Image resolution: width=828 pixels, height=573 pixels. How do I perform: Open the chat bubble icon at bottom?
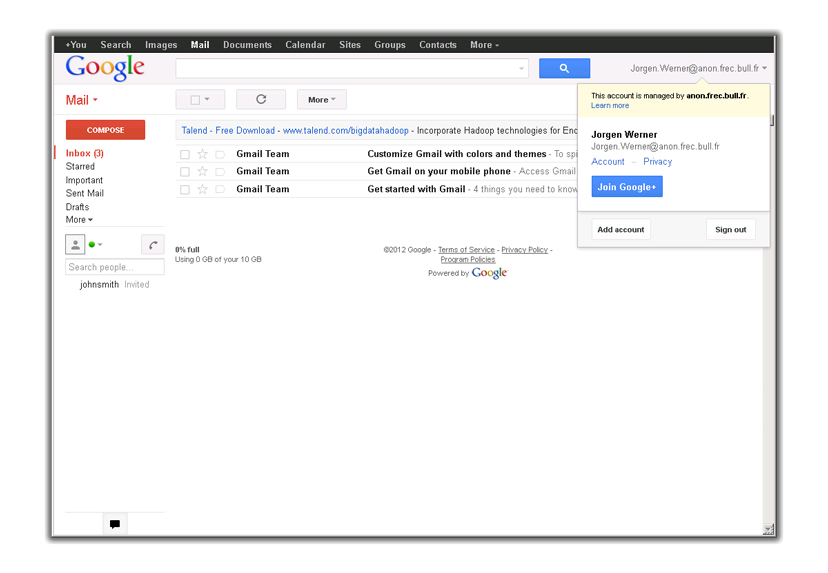pyautogui.click(x=115, y=524)
